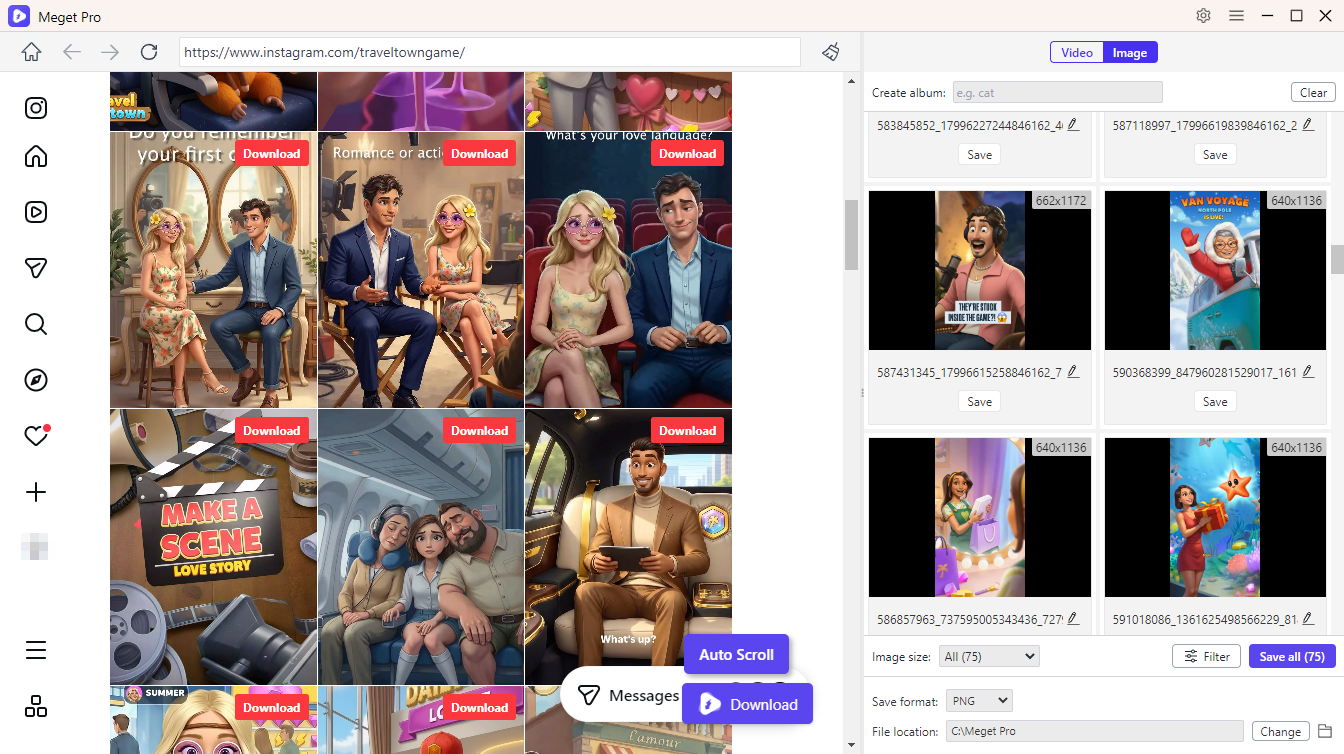Image resolution: width=1344 pixels, height=754 pixels.
Task: Open Instagram Search in the sidebar
Action: 36,324
